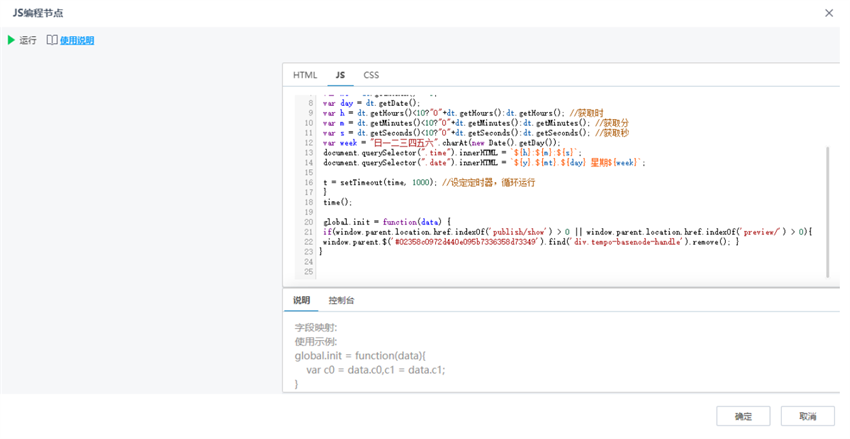Confirm with the 确定 button
The width and height of the screenshot is (850, 439).
743,416
